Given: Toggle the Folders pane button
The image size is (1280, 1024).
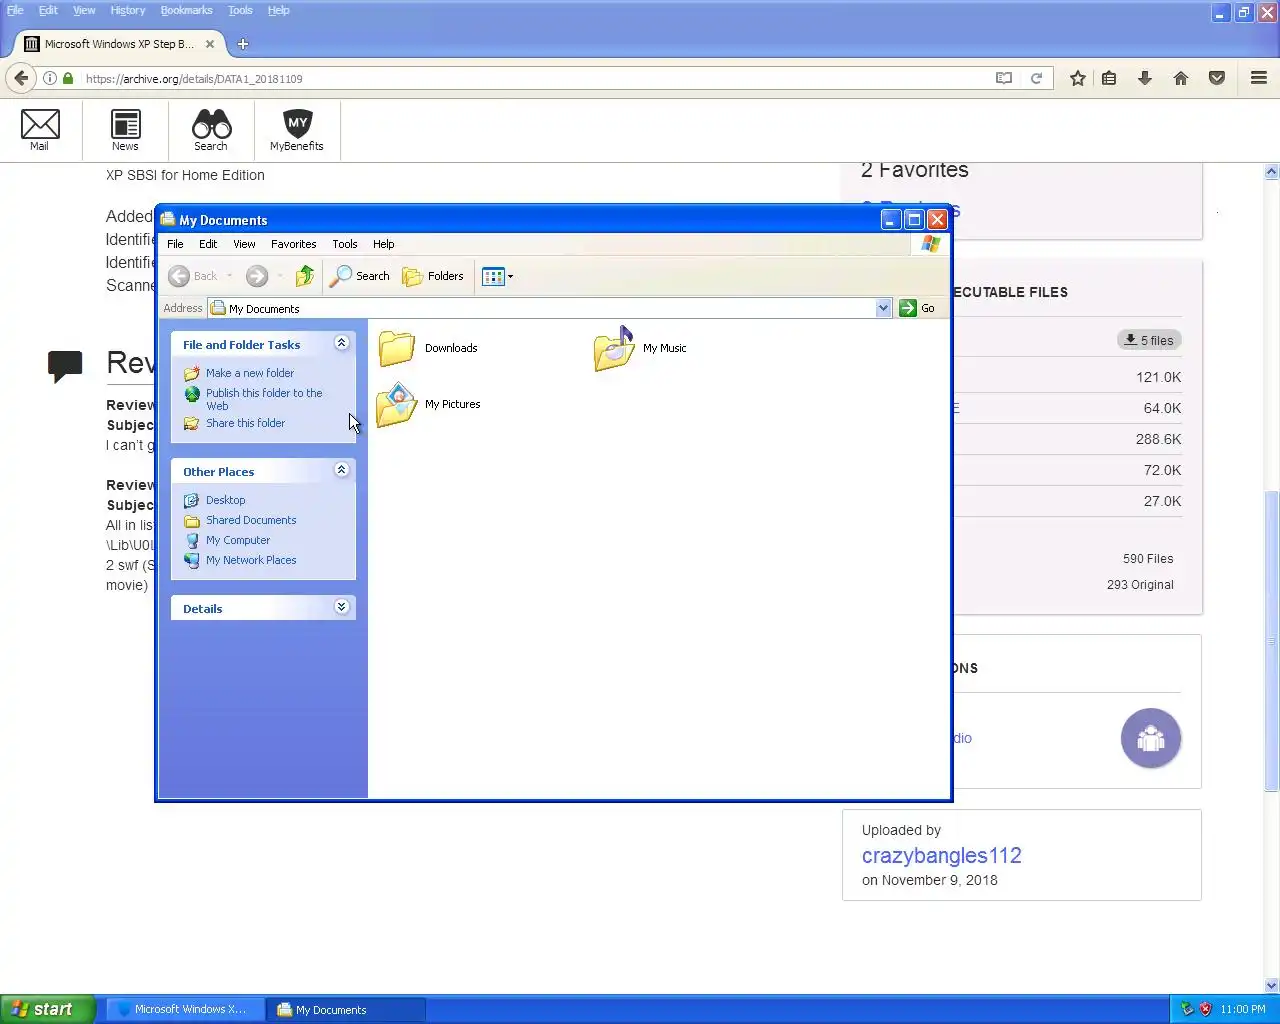Looking at the screenshot, I should [433, 276].
